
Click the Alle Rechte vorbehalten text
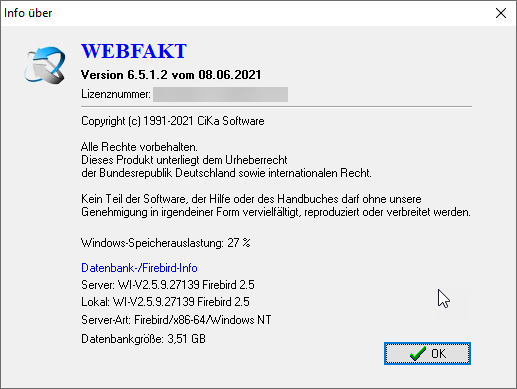(139, 147)
